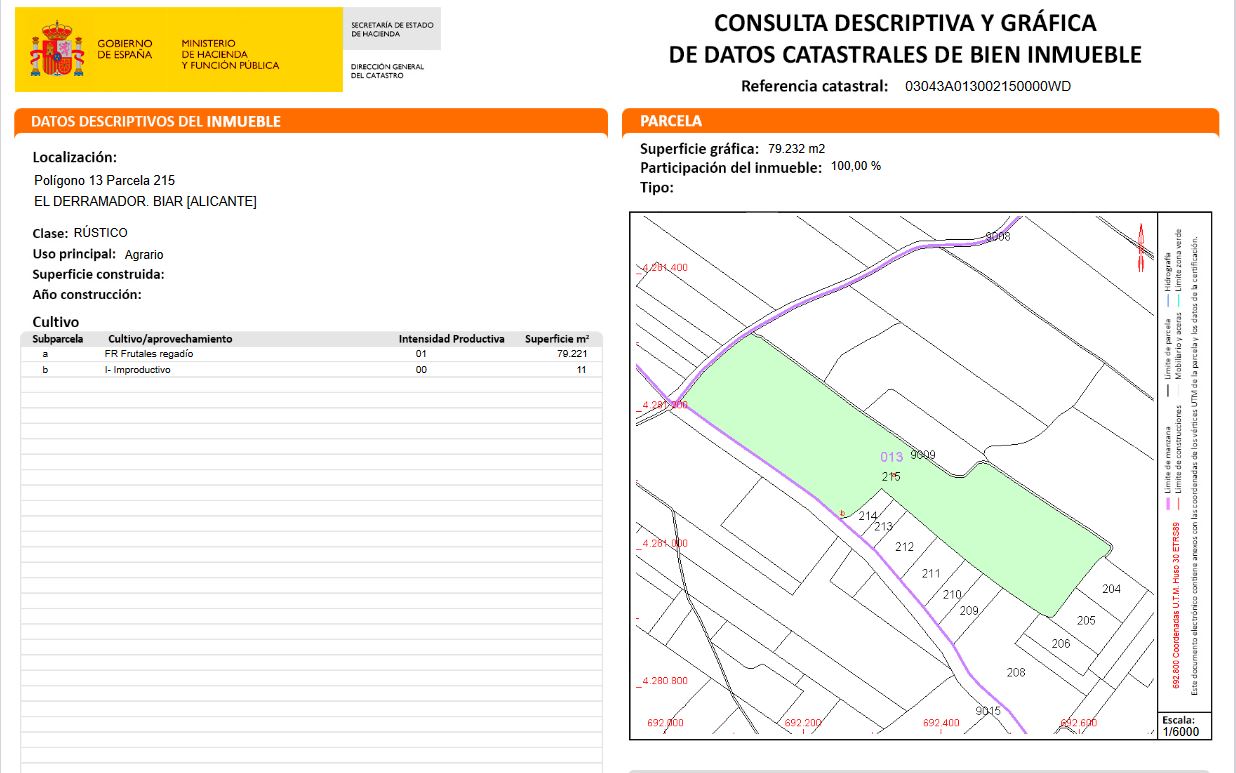Select the Datos Descriptivos del Inmueble header
This screenshot has width=1236, height=773.
(156, 122)
